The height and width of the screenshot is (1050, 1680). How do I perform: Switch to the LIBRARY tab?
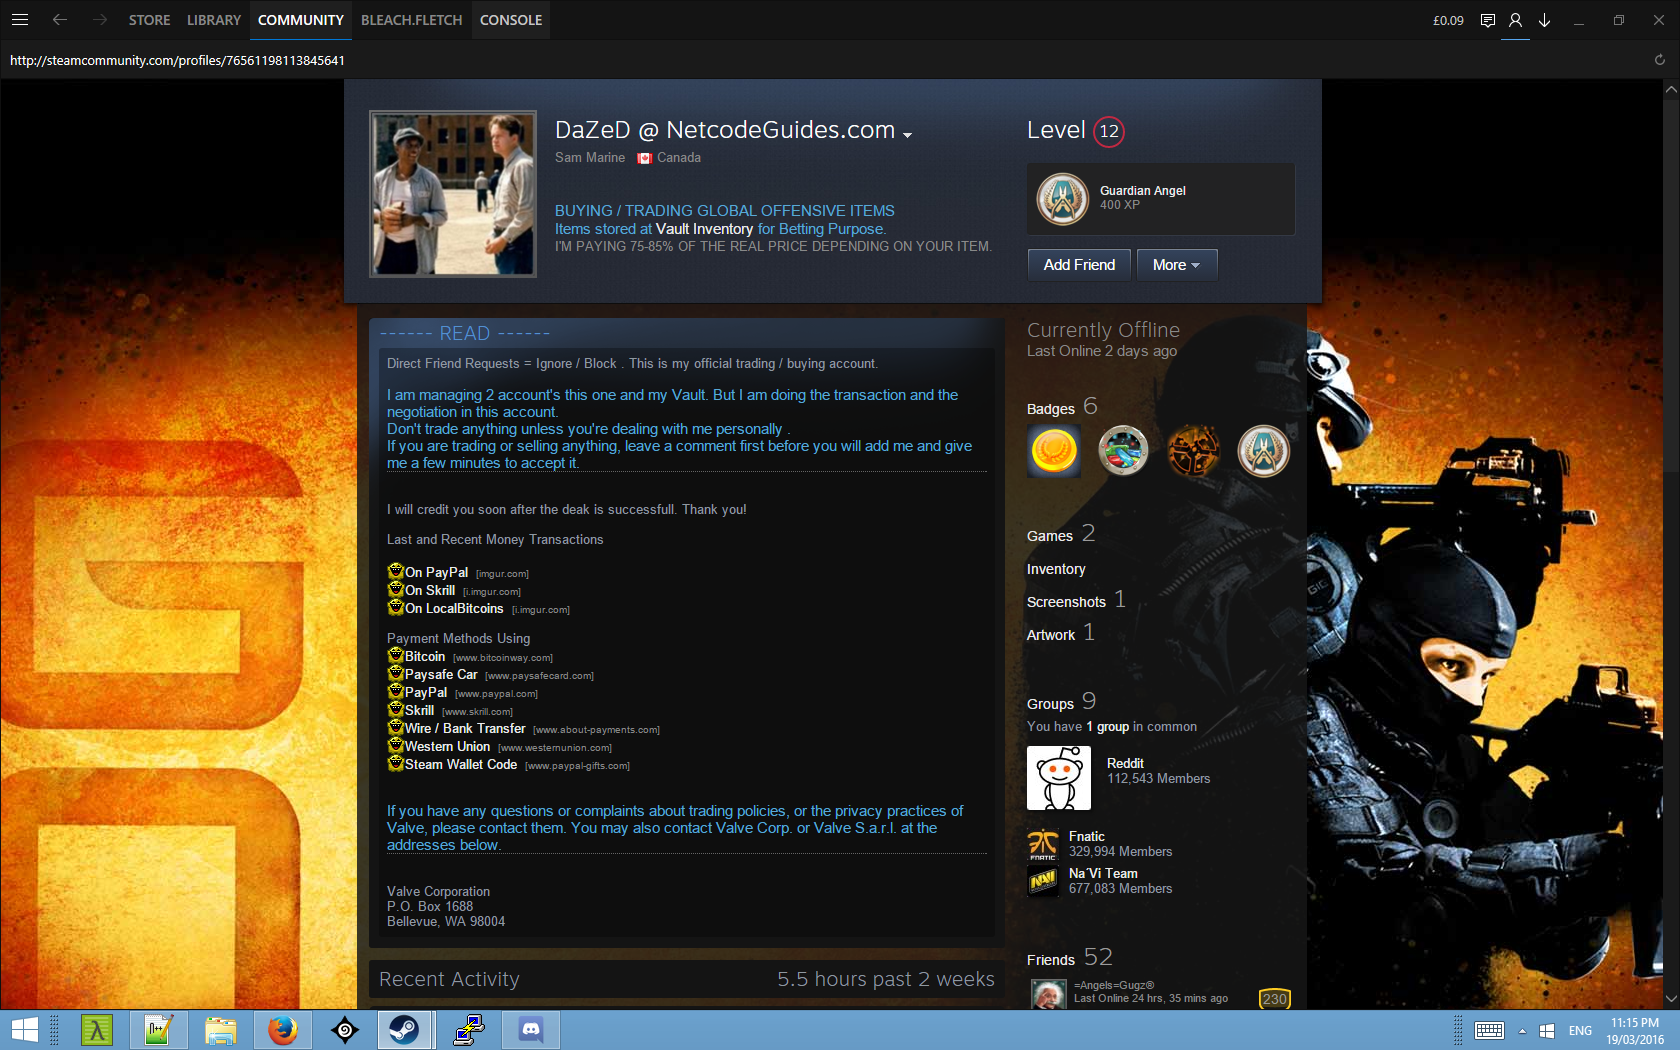[x=213, y=20]
